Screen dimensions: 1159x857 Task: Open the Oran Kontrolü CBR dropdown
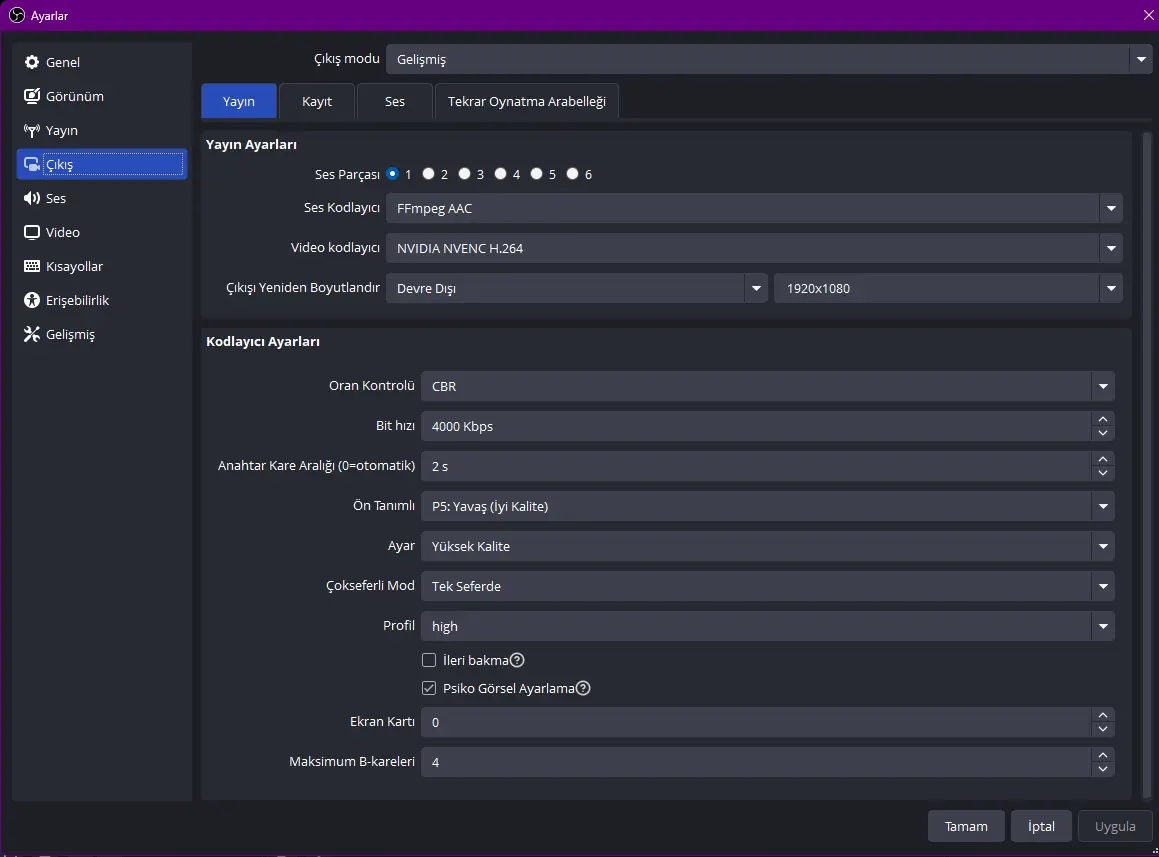tap(767, 386)
